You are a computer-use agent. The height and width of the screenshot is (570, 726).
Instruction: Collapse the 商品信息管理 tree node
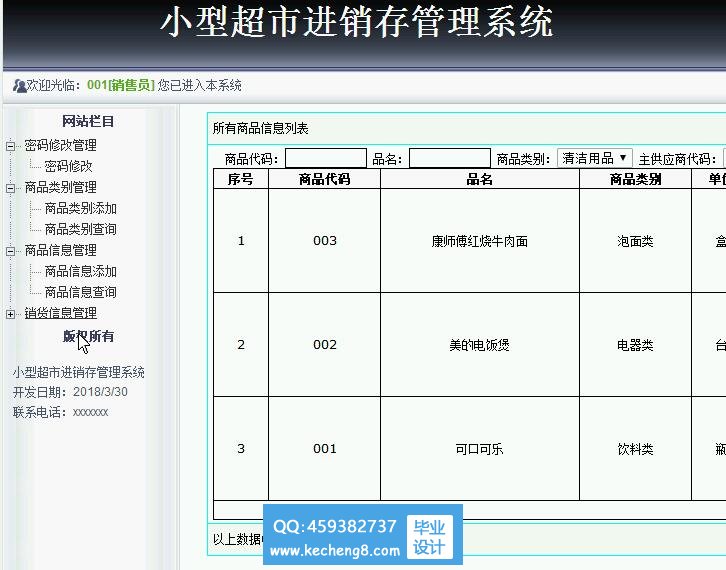click(x=10, y=251)
